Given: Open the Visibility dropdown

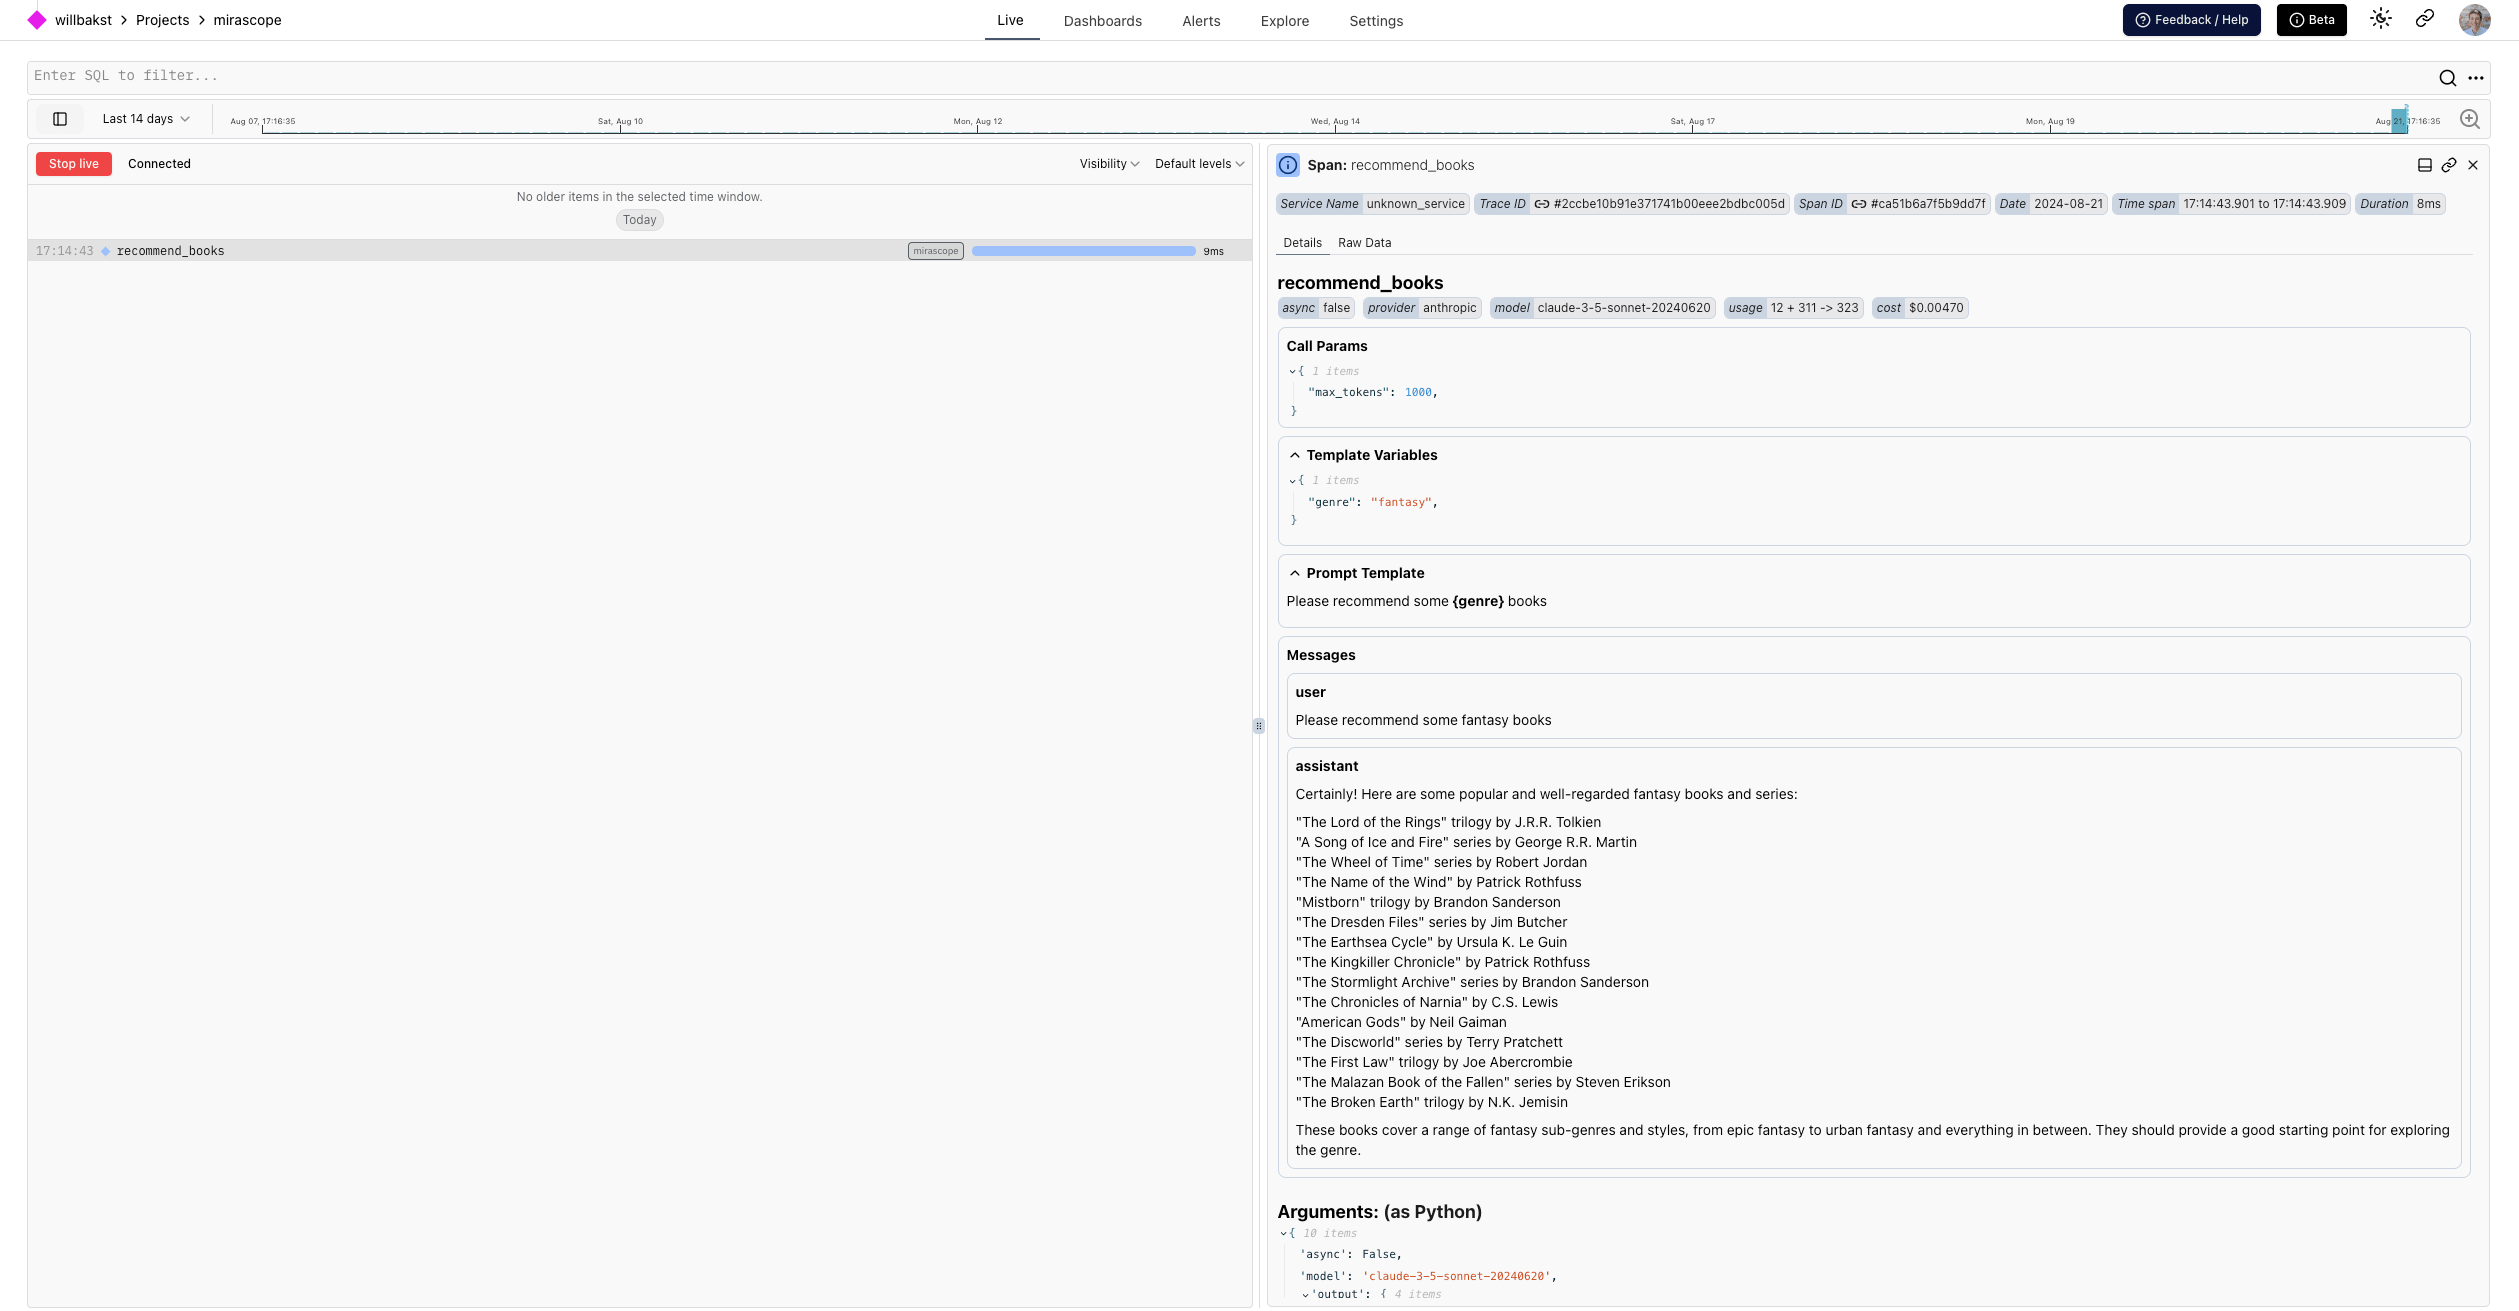Looking at the screenshot, I should (1109, 164).
